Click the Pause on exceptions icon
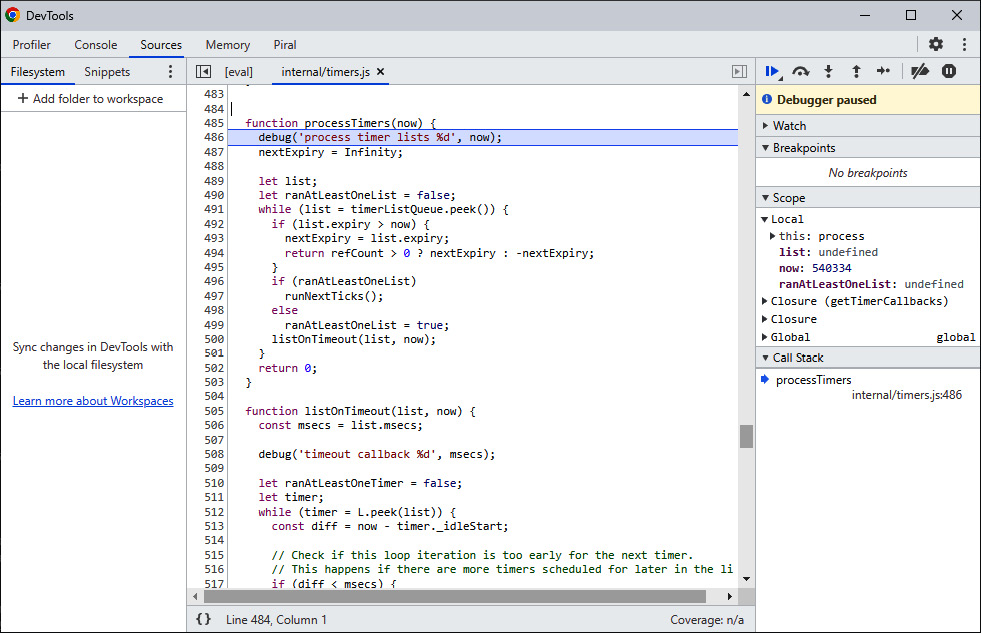 tap(947, 71)
